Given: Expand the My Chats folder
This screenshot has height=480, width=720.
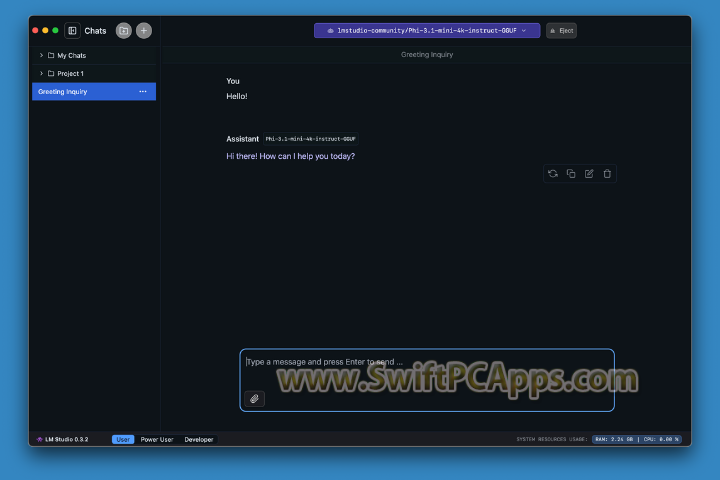Looking at the screenshot, I should (41, 56).
